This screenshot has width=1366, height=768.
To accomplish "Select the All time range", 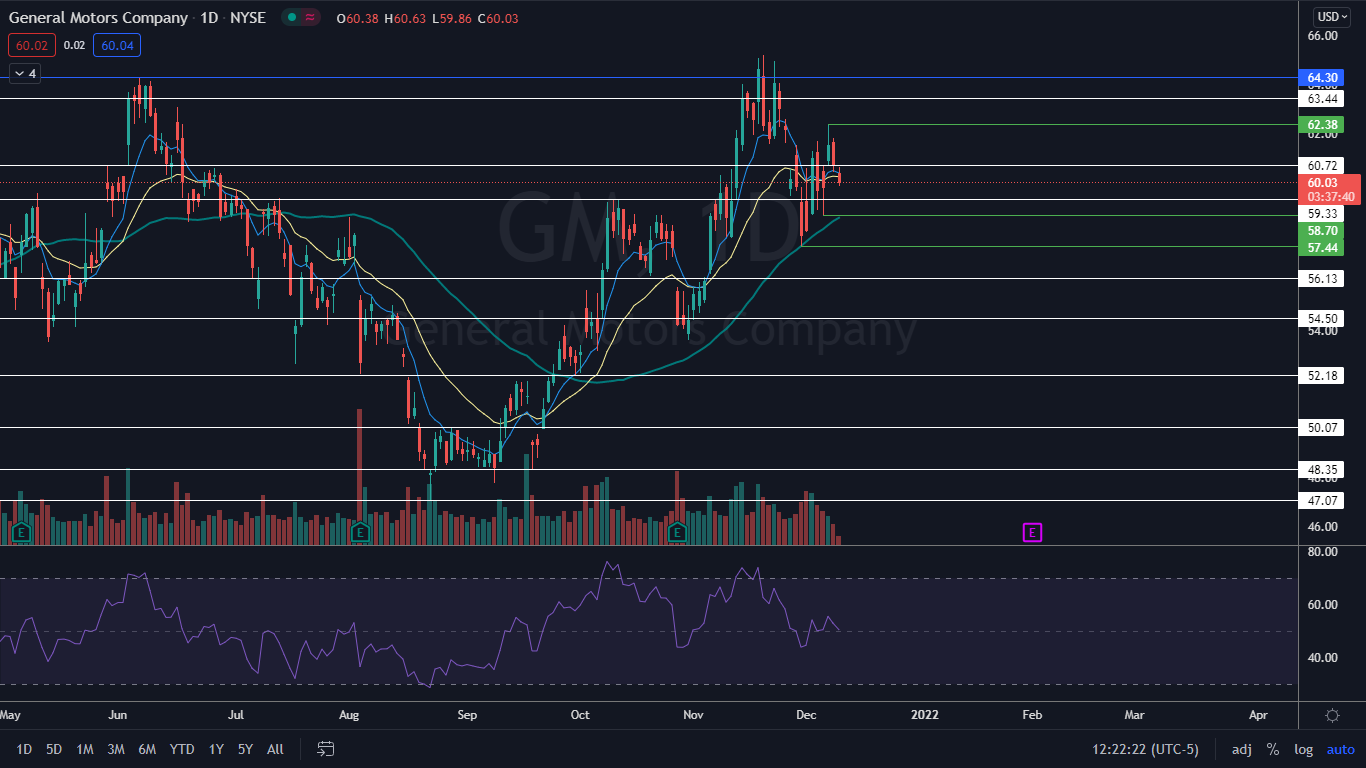I will point(276,749).
